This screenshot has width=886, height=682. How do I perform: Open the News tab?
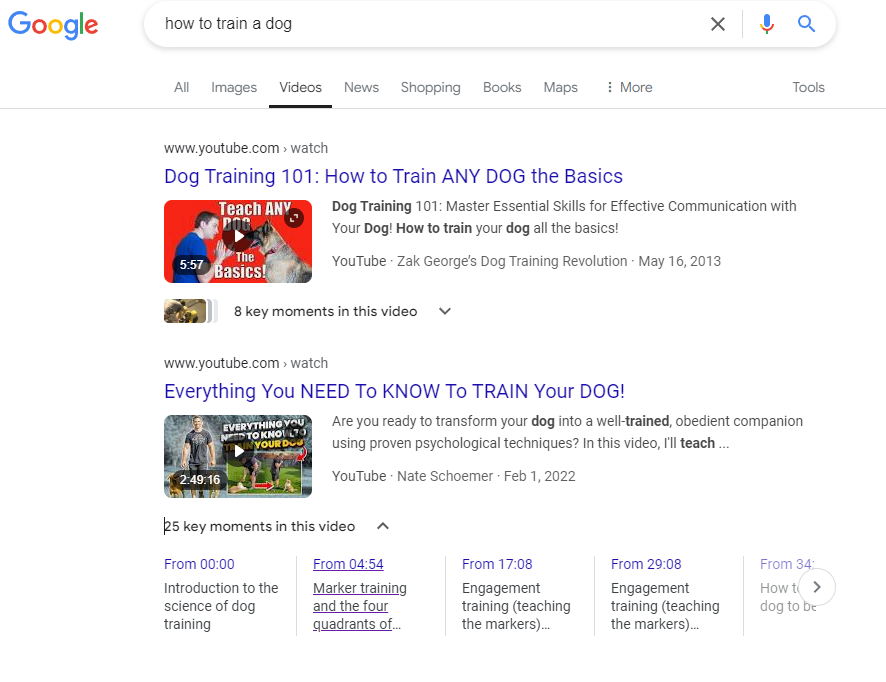[x=361, y=87]
